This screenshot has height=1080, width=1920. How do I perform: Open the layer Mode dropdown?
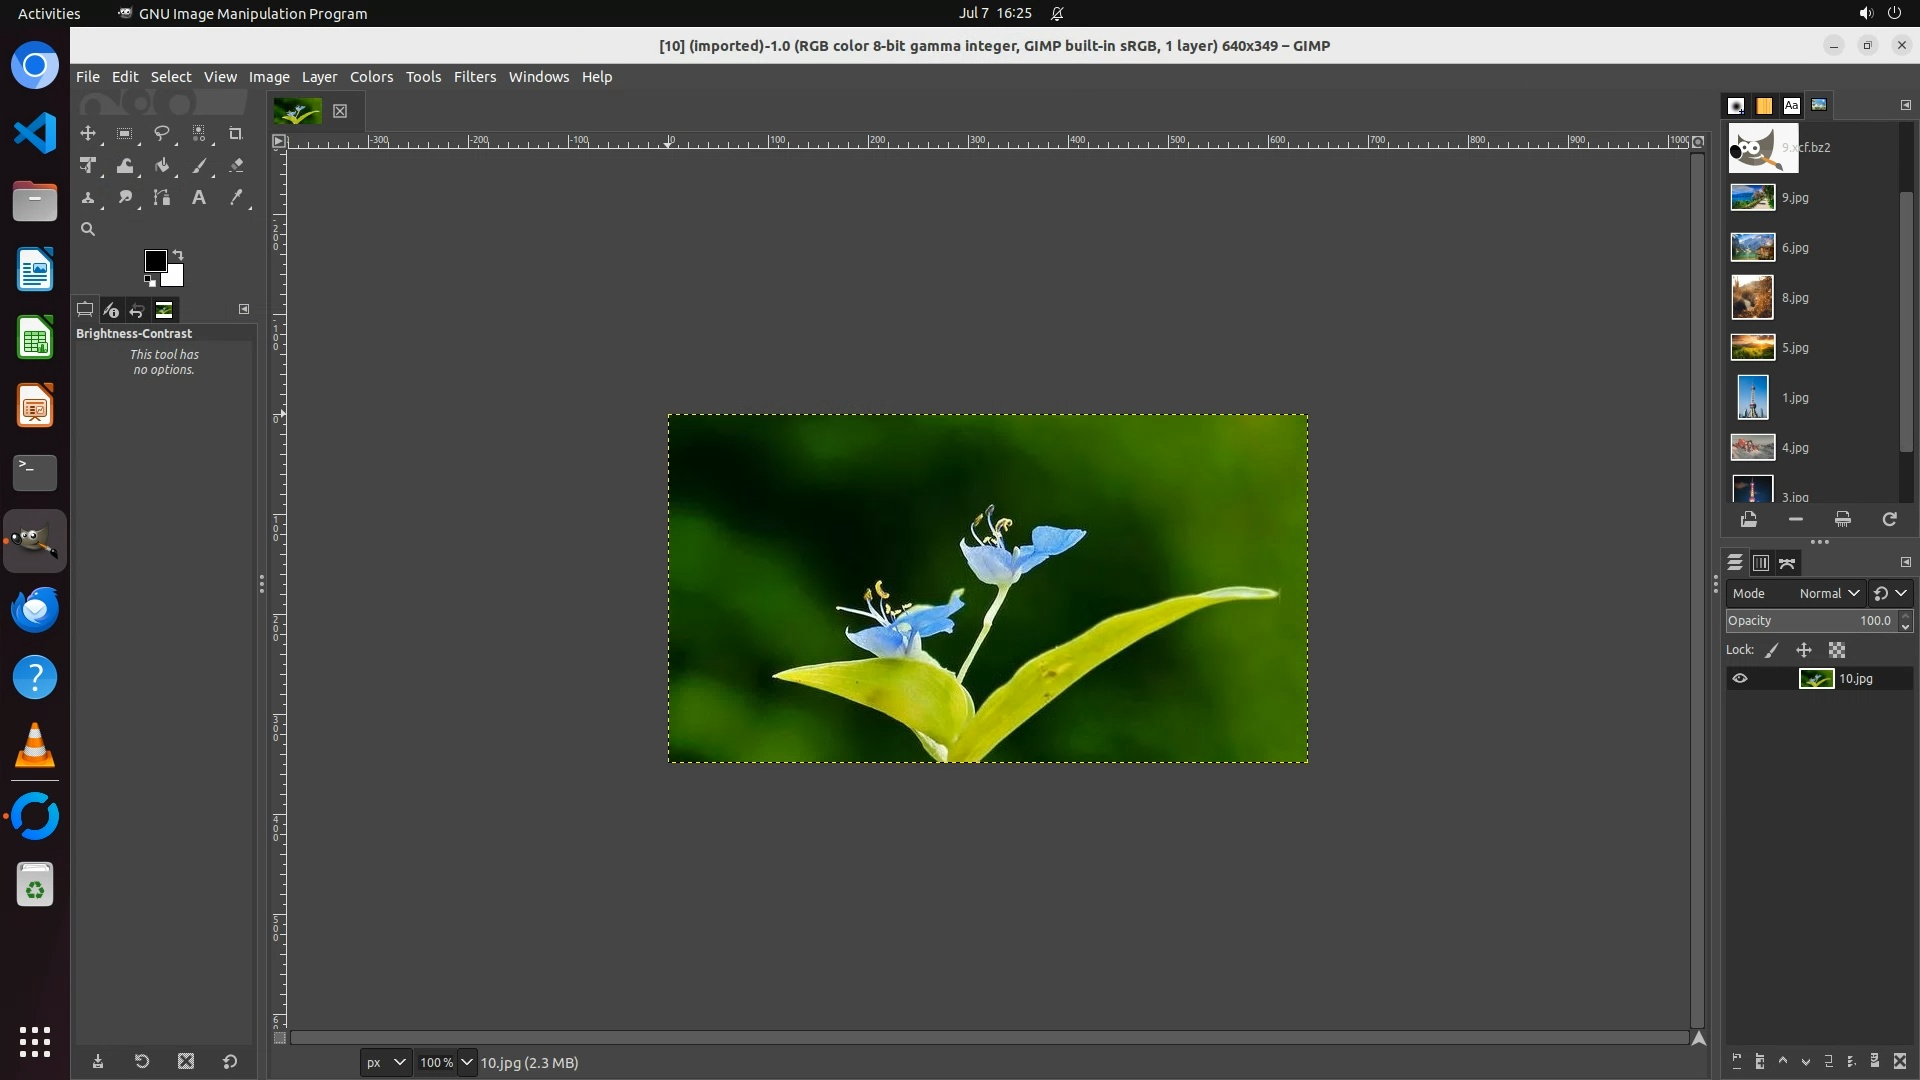click(1828, 593)
